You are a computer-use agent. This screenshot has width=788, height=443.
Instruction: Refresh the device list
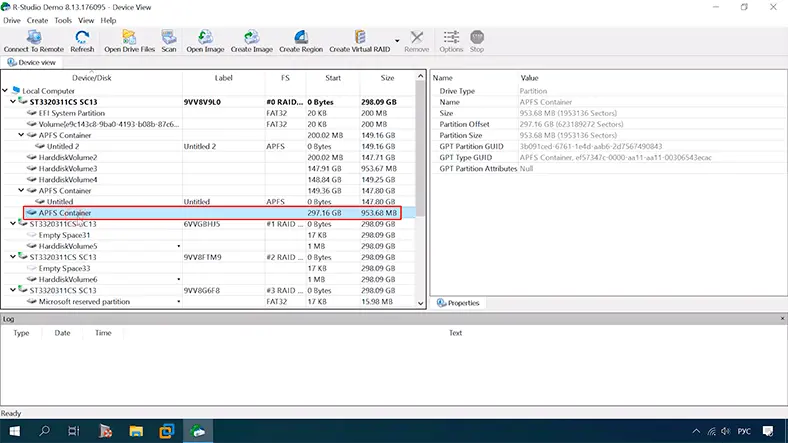pyautogui.click(x=82, y=41)
